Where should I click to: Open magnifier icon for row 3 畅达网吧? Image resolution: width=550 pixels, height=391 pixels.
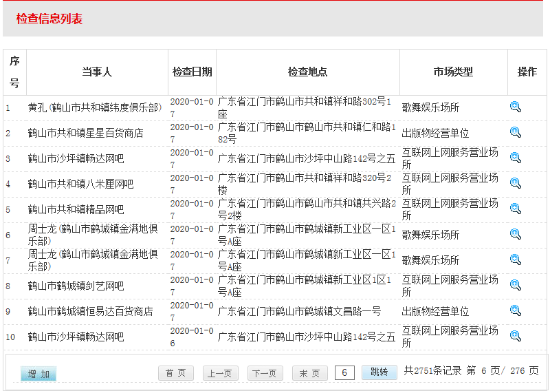point(515,158)
